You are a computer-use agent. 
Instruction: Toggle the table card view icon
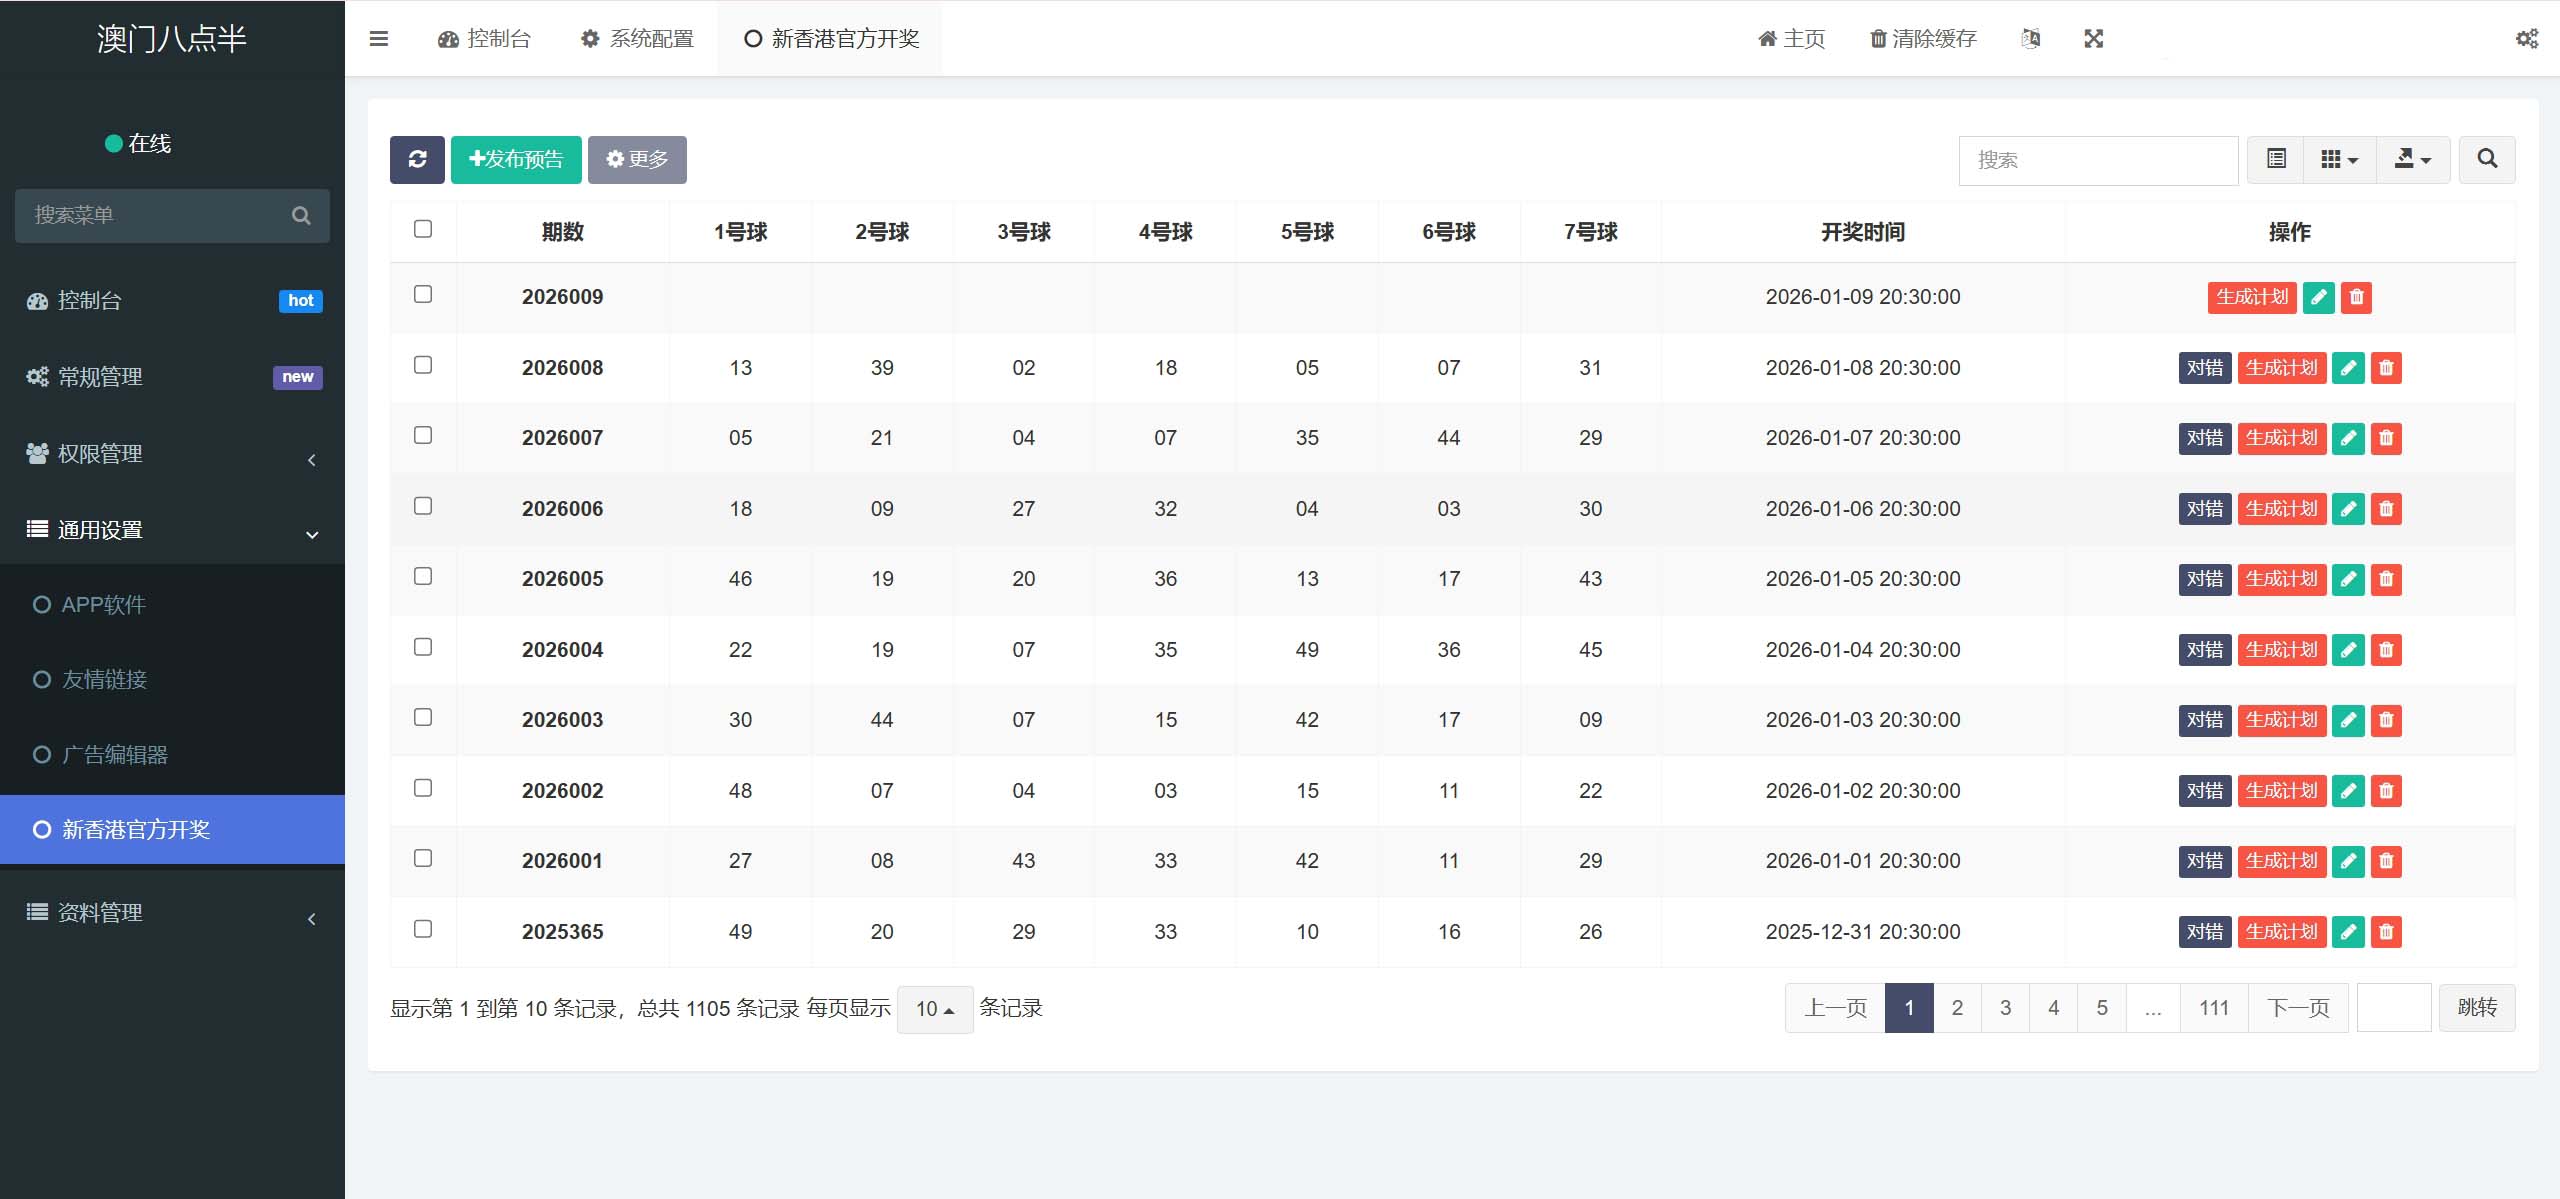point(2276,160)
